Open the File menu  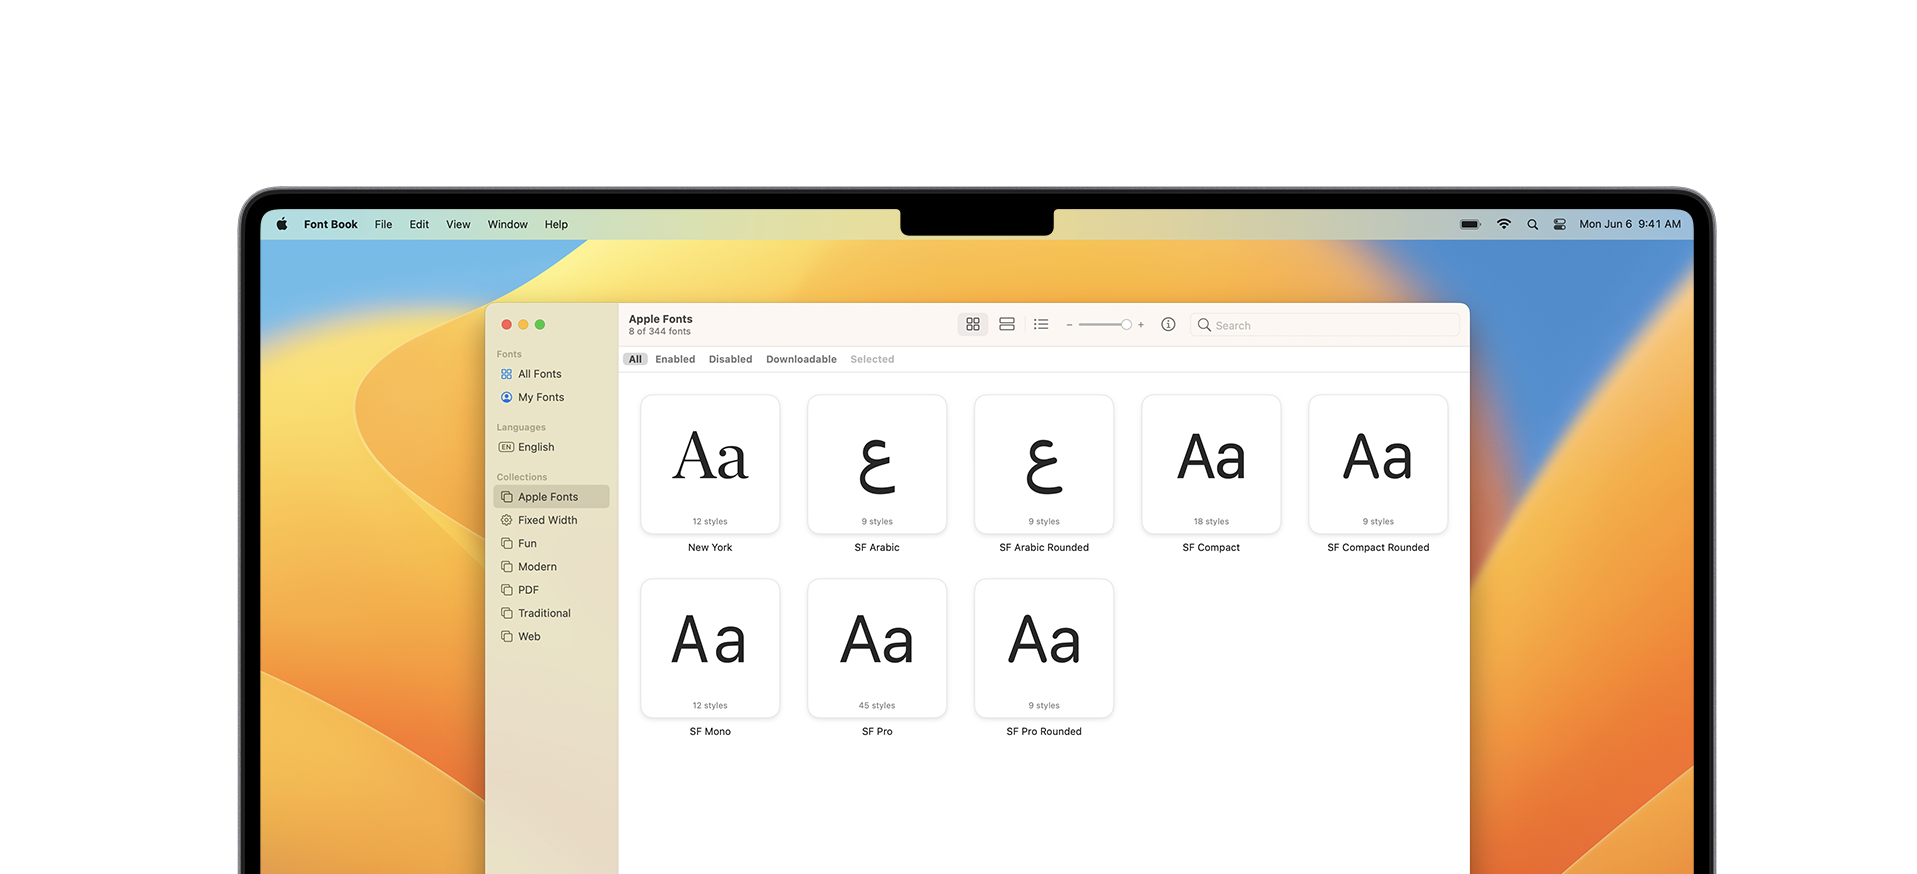click(383, 225)
